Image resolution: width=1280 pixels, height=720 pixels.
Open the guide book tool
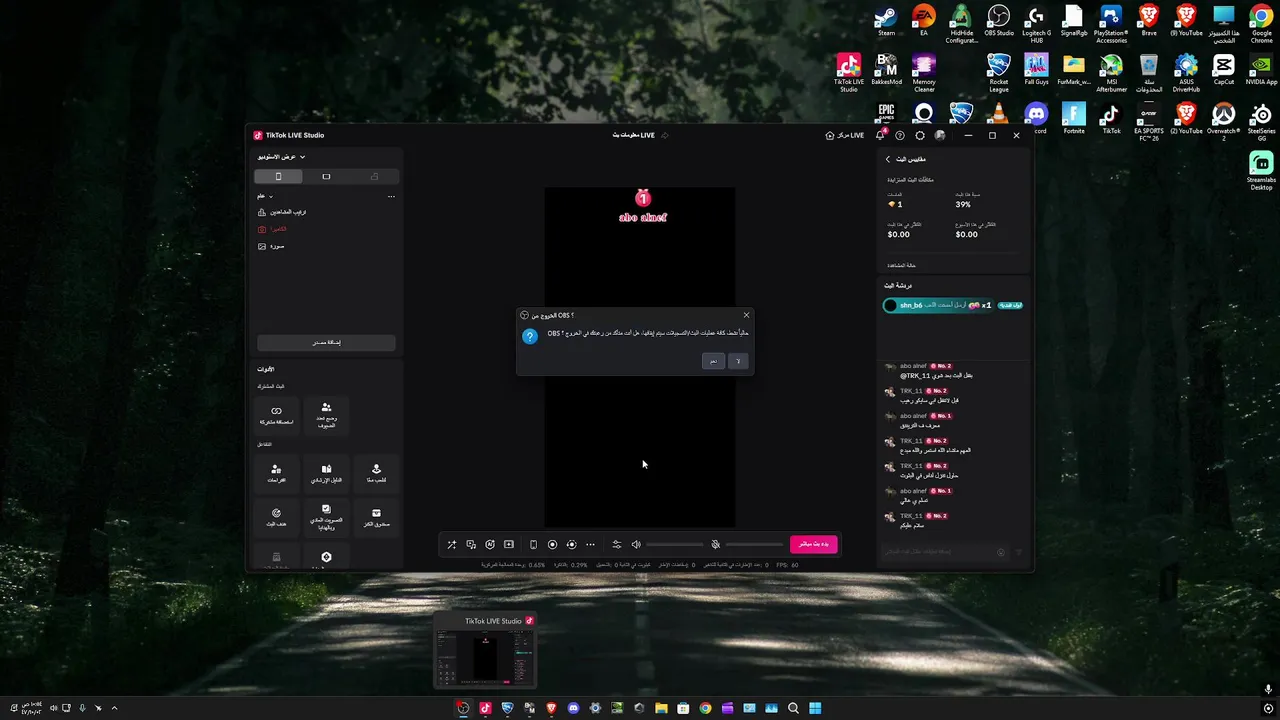(x=326, y=473)
